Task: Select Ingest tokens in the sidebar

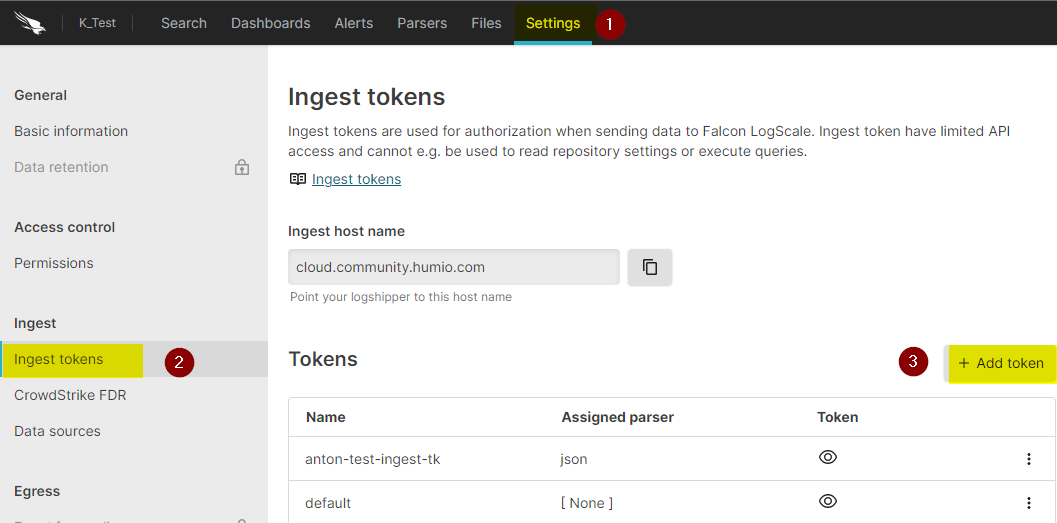Action: (x=59, y=359)
